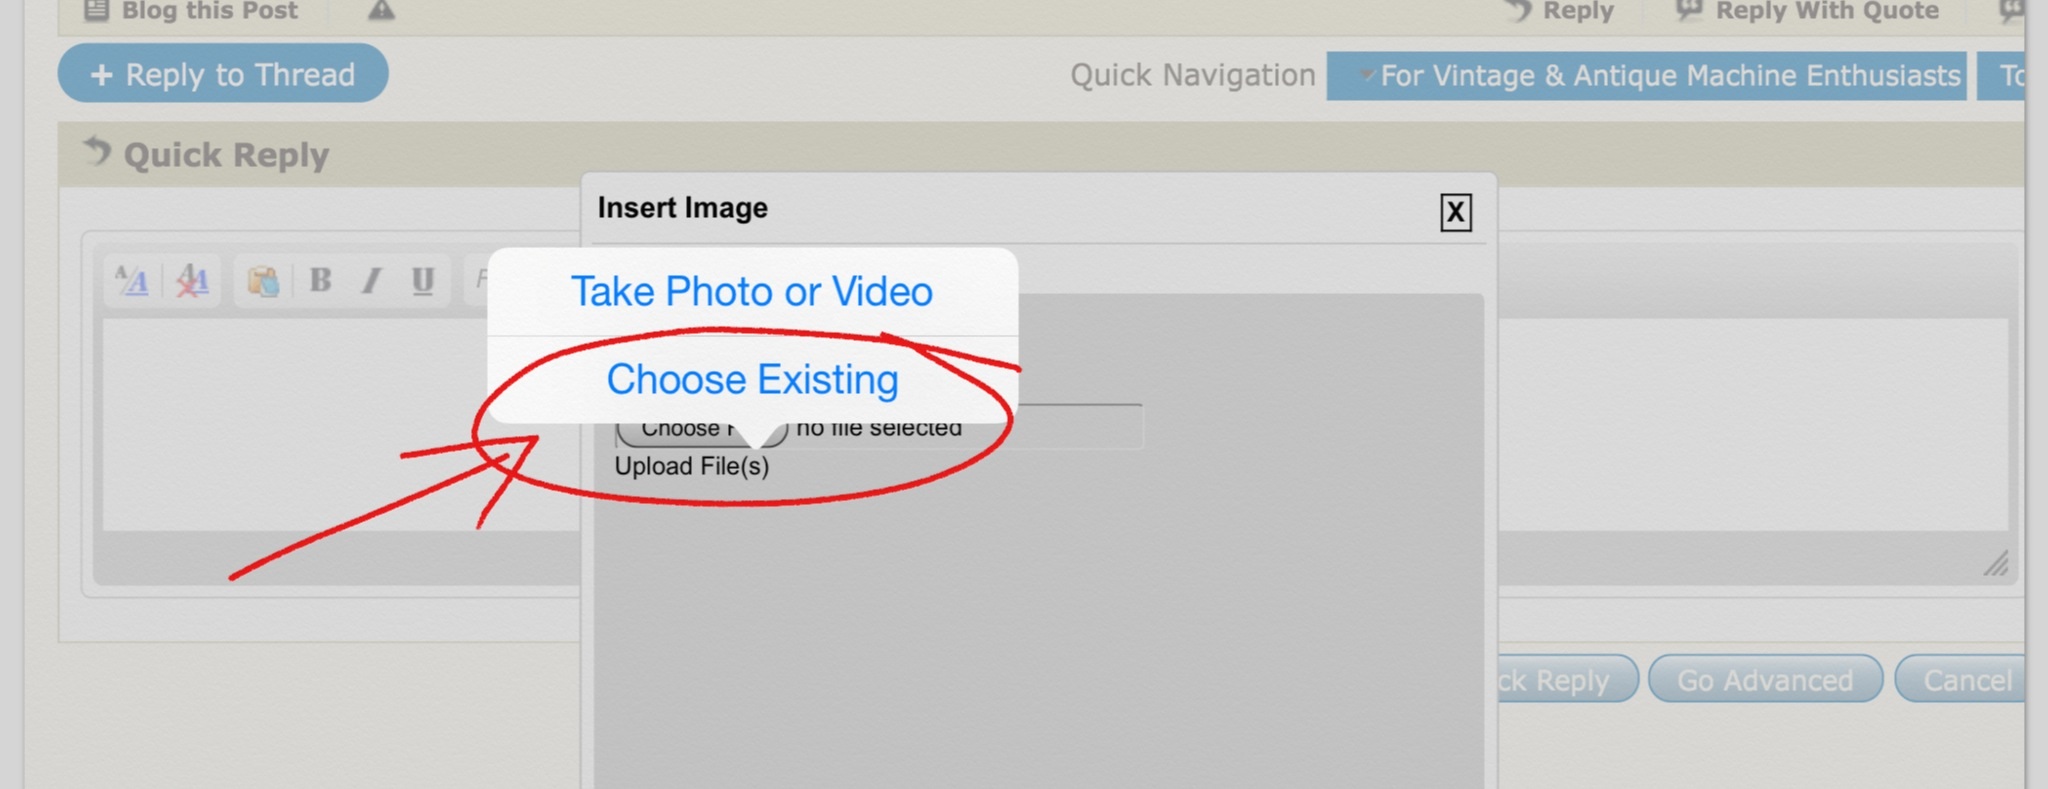Image resolution: width=2048 pixels, height=789 pixels.
Task: Click the Switch Editor Mode icon
Action: point(131,280)
